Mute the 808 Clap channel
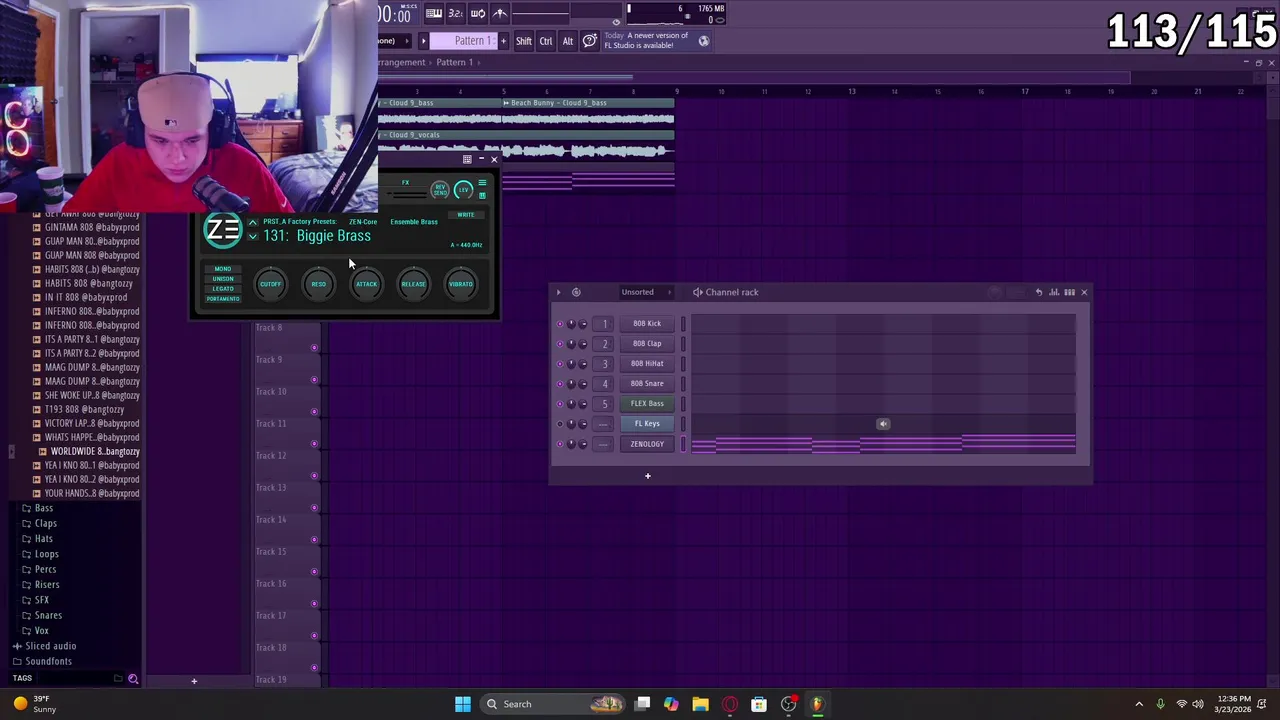The height and width of the screenshot is (720, 1280). (560, 344)
